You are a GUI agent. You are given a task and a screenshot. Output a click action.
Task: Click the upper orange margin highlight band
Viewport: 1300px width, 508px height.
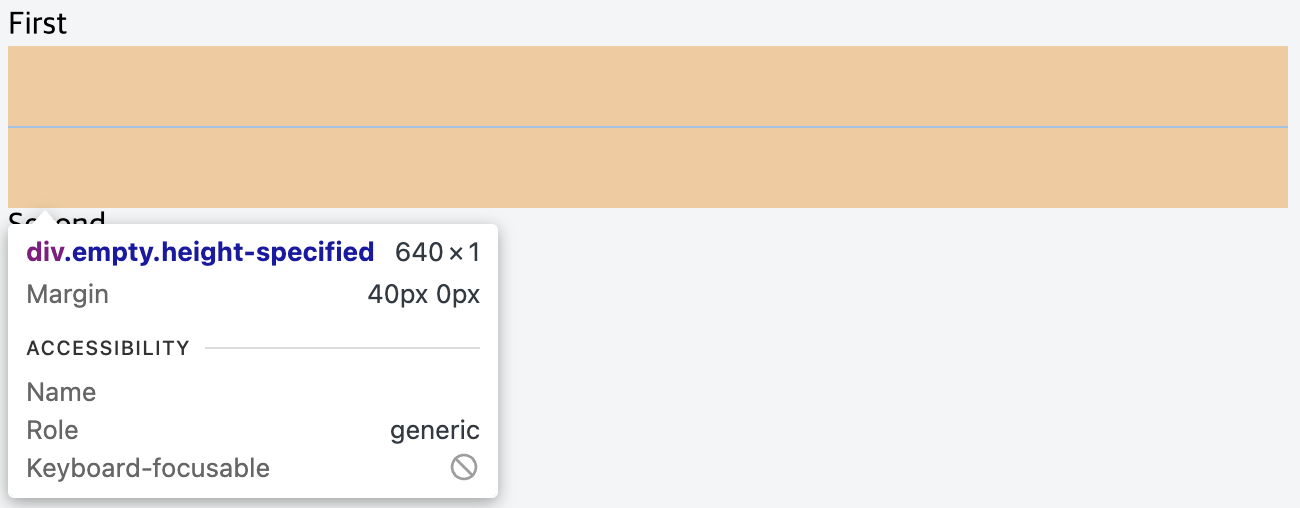pos(647,86)
